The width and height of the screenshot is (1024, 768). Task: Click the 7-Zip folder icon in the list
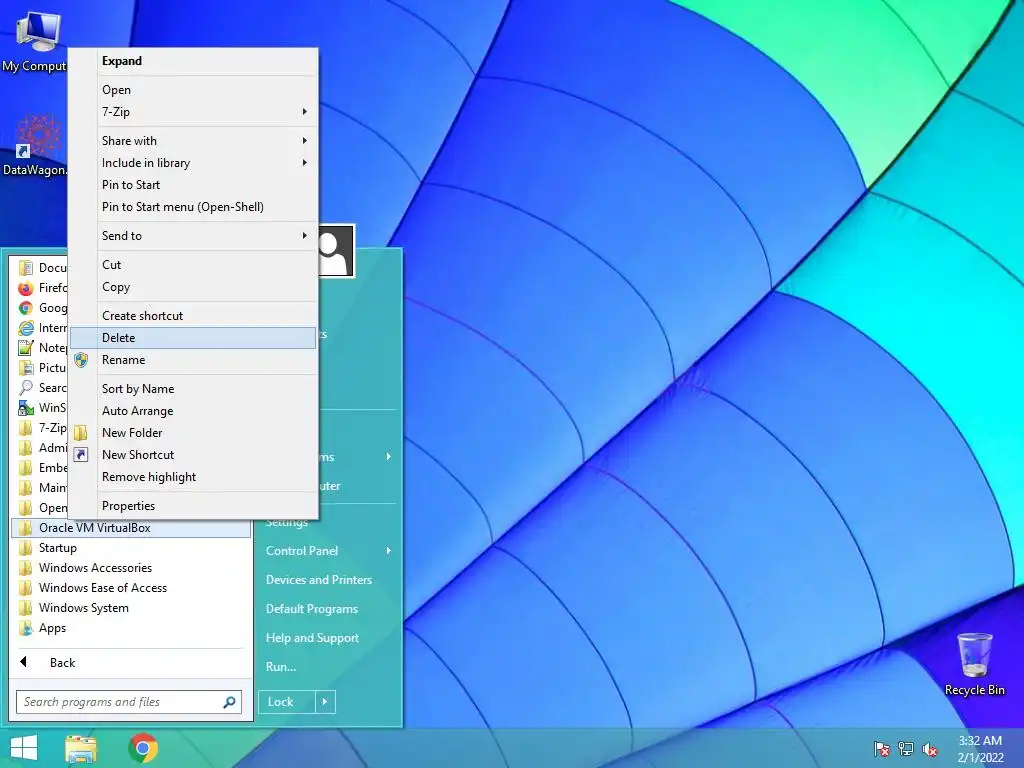(25, 428)
